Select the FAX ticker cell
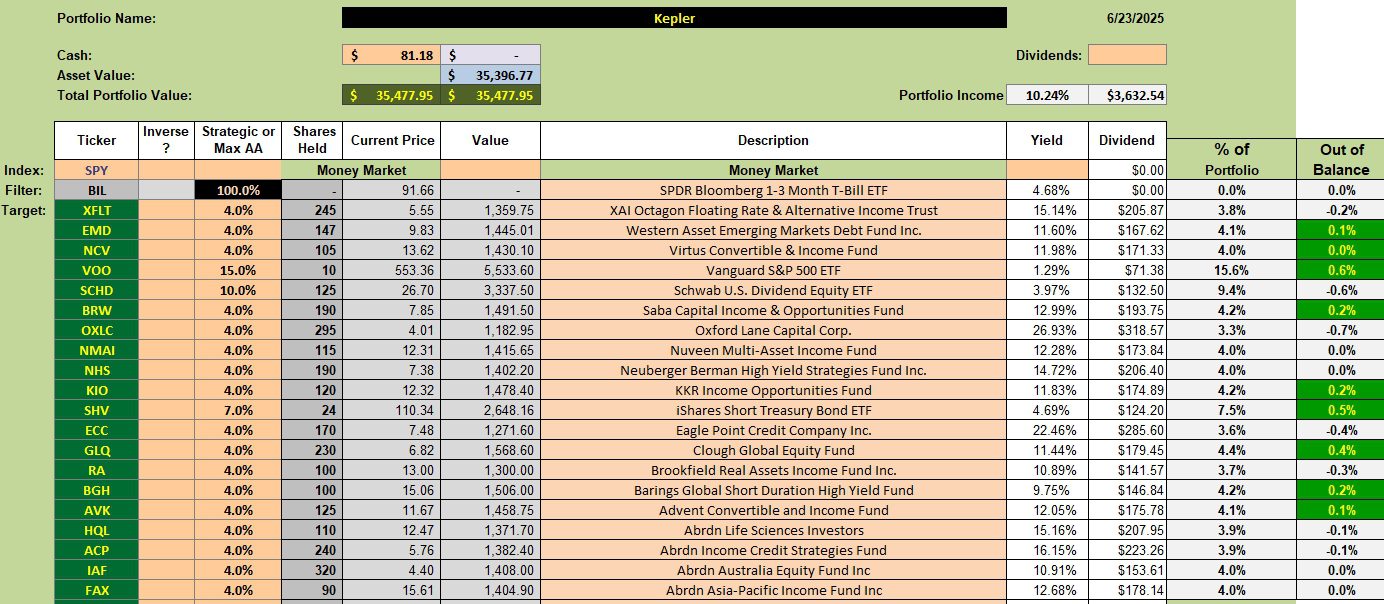1384x604 pixels. 96,590
